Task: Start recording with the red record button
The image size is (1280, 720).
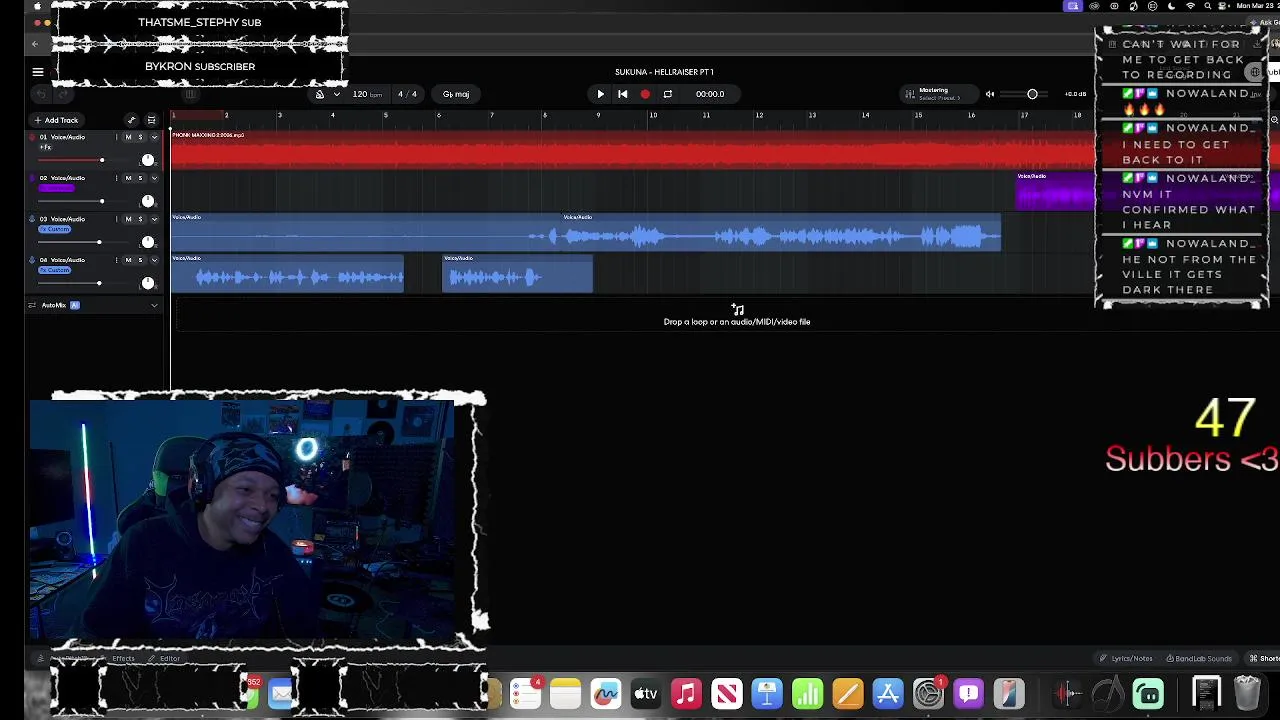Action: (x=645, y=94)
